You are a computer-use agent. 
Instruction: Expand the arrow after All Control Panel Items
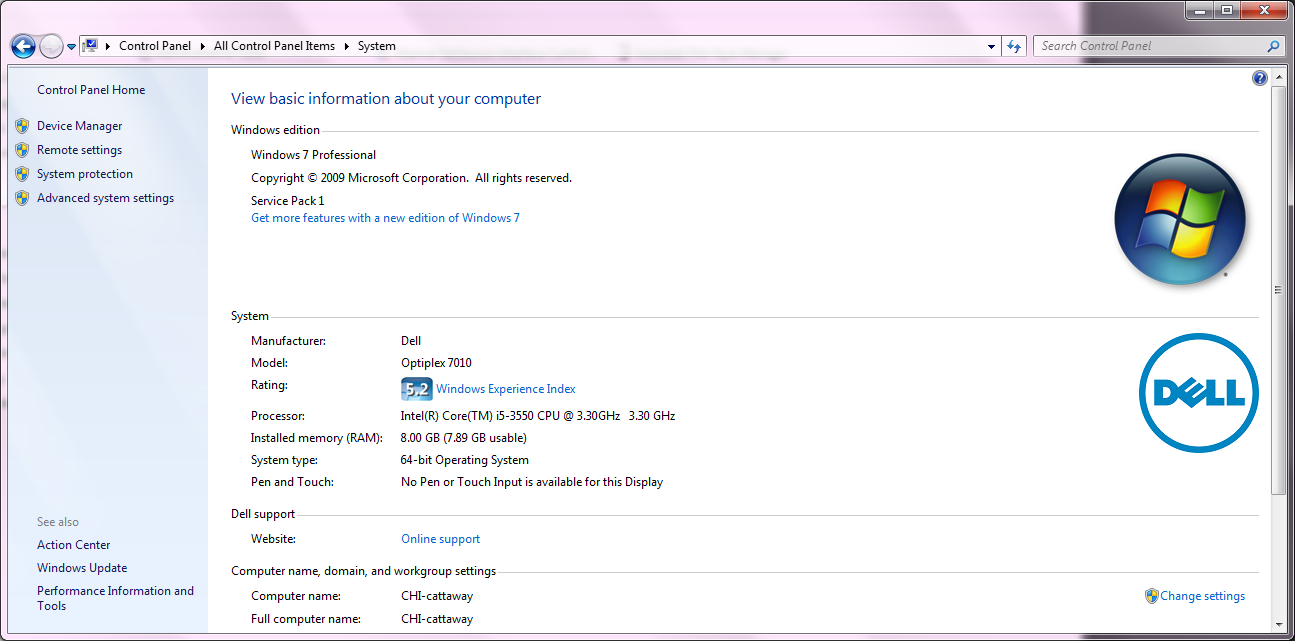(347, 46)
